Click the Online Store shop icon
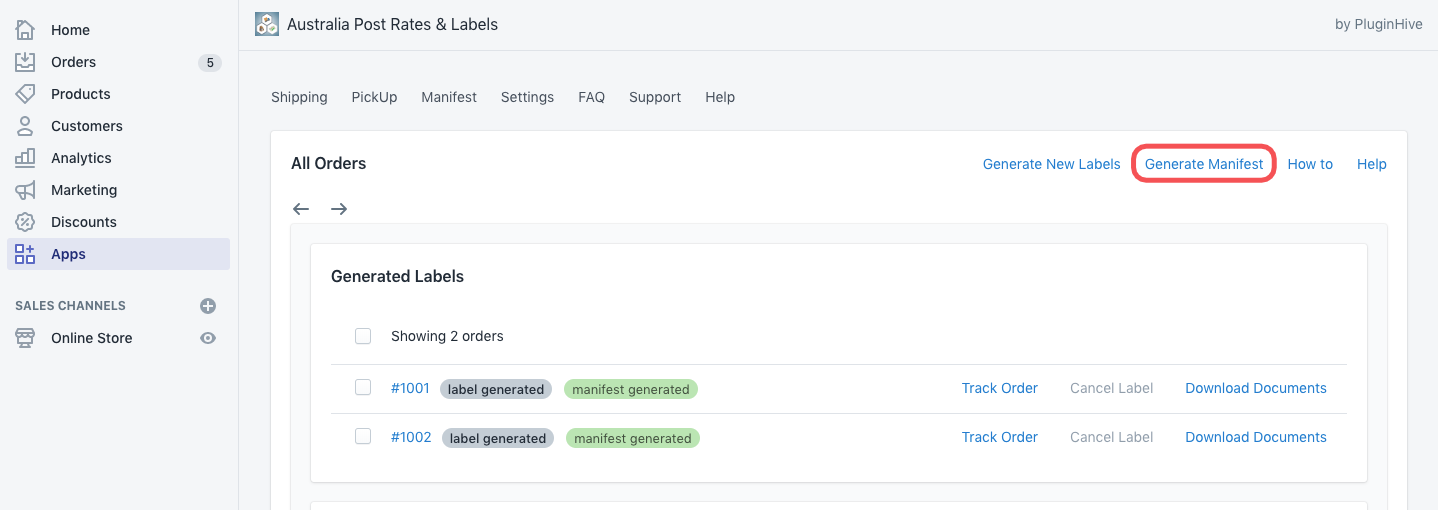The width and height of the screenshot is (1438, 510). coord(25,338)
